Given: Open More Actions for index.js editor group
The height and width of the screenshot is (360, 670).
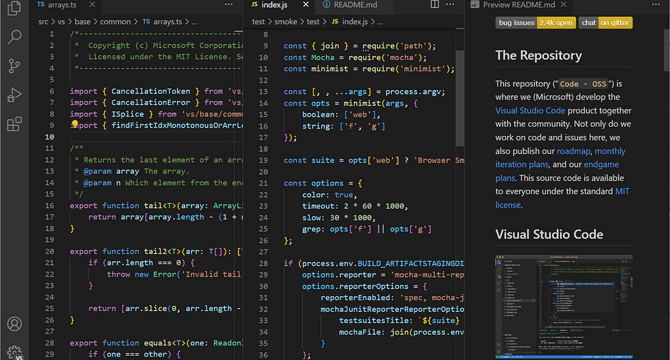Looking at the screenshot, I should coord(450,5).
